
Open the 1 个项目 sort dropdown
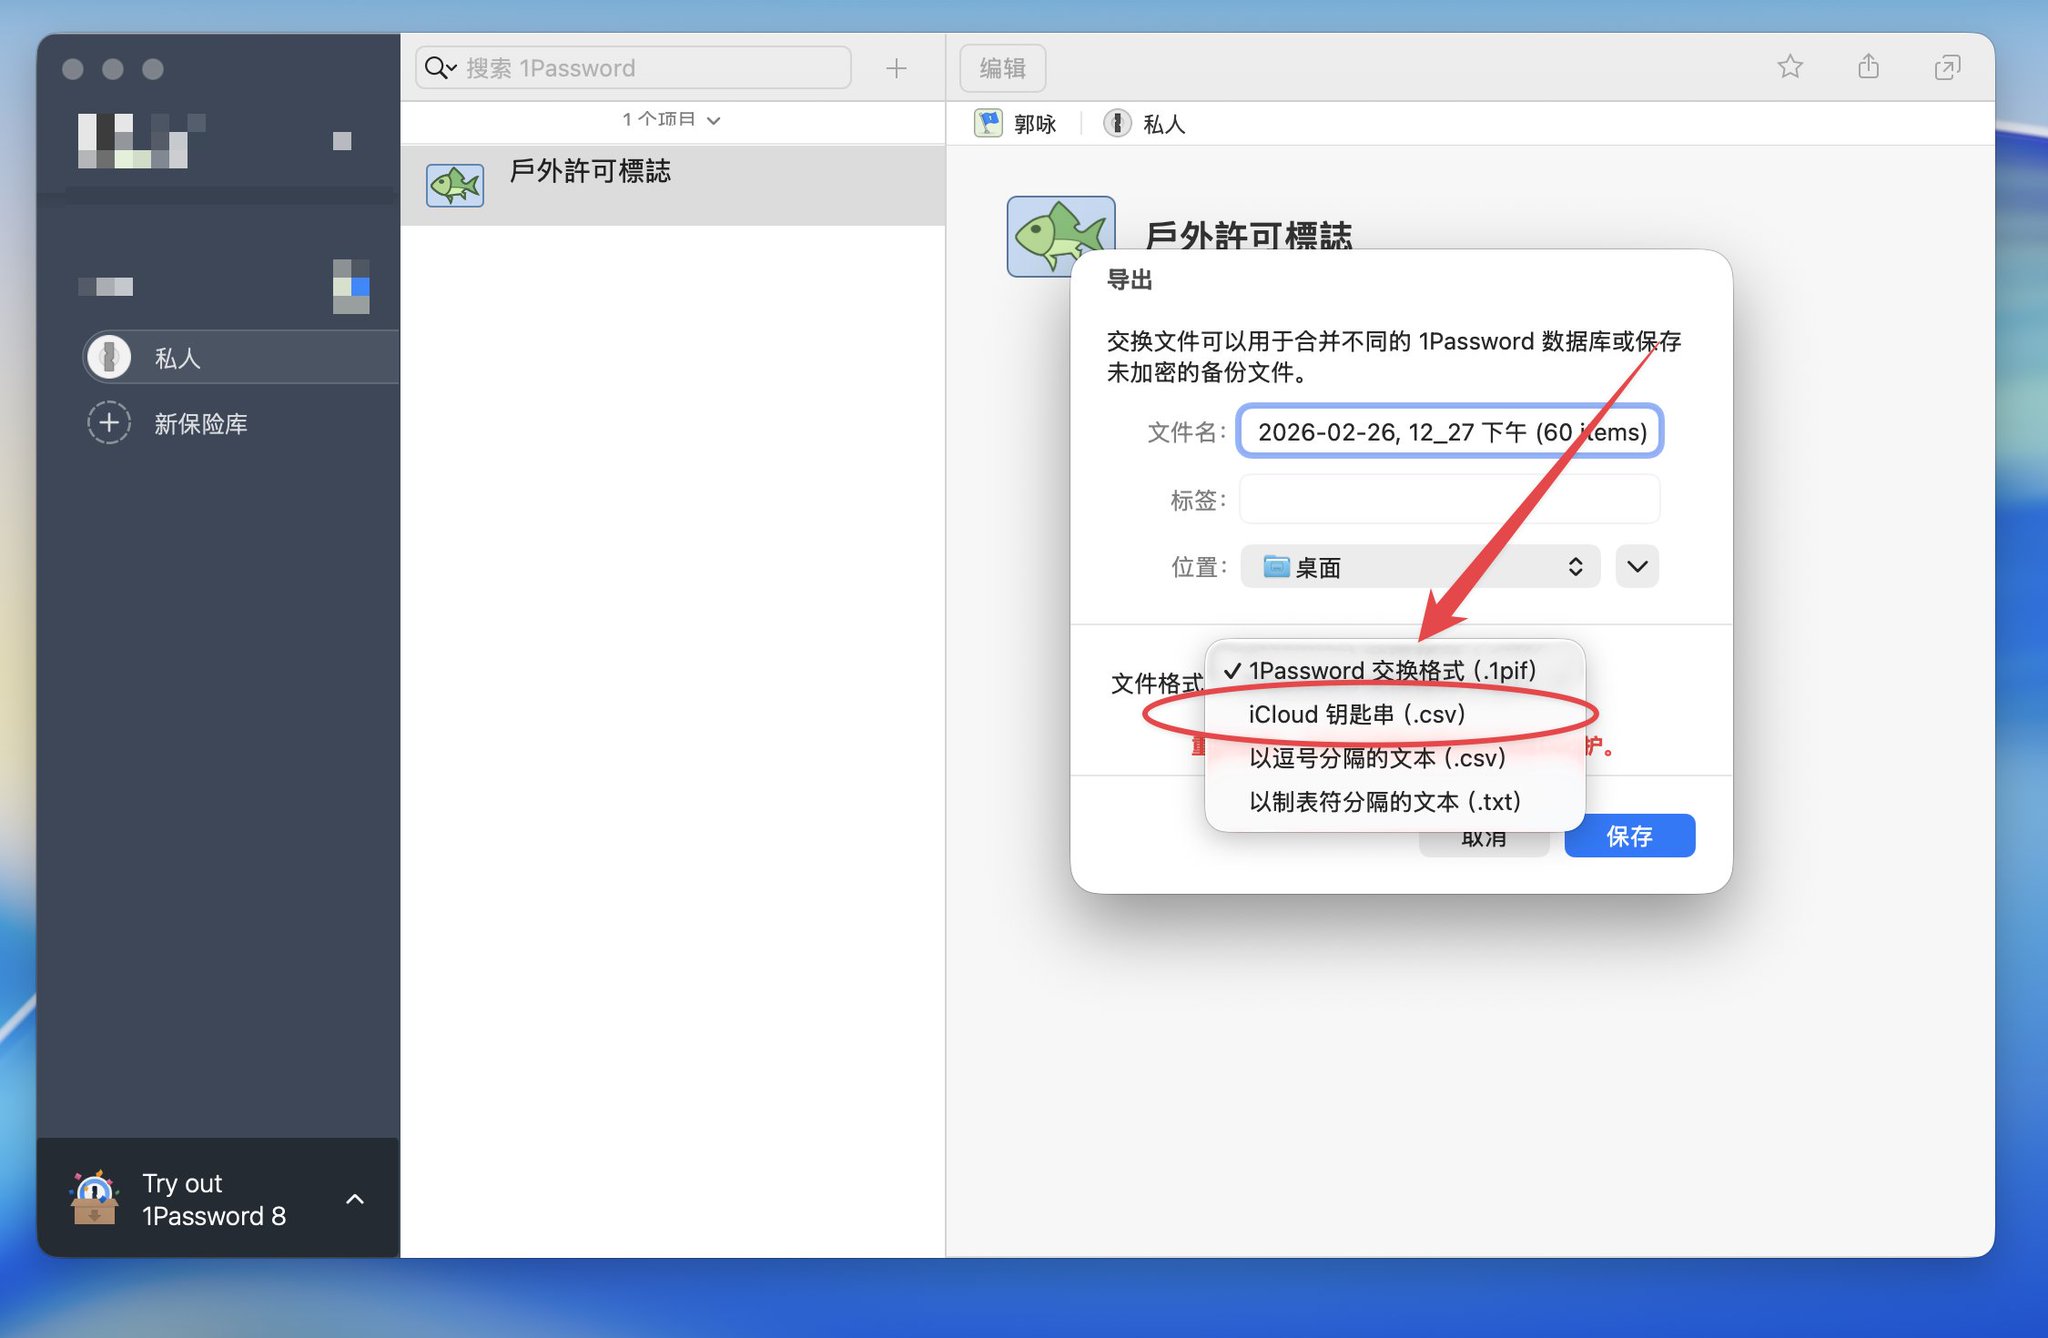pyautogui.click(x=671, y=119)
